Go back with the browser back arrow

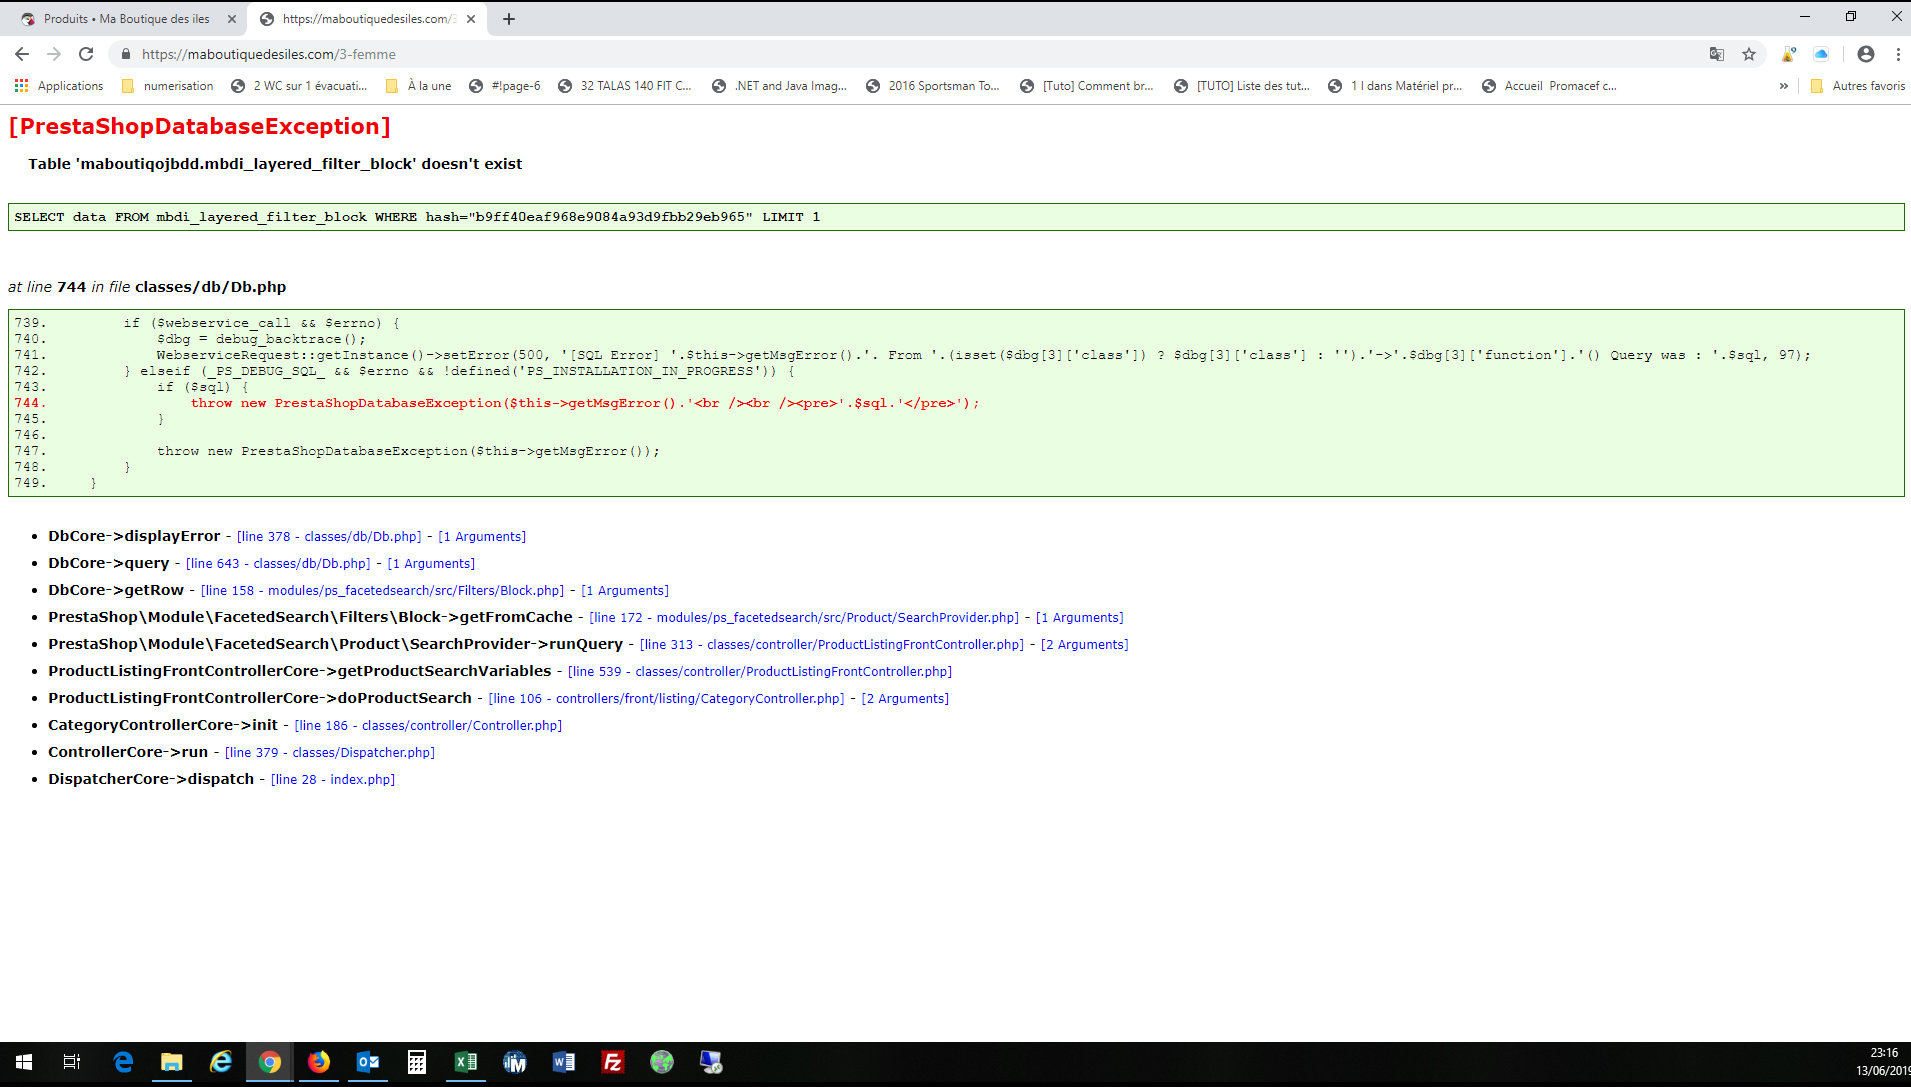click(22, 54)
